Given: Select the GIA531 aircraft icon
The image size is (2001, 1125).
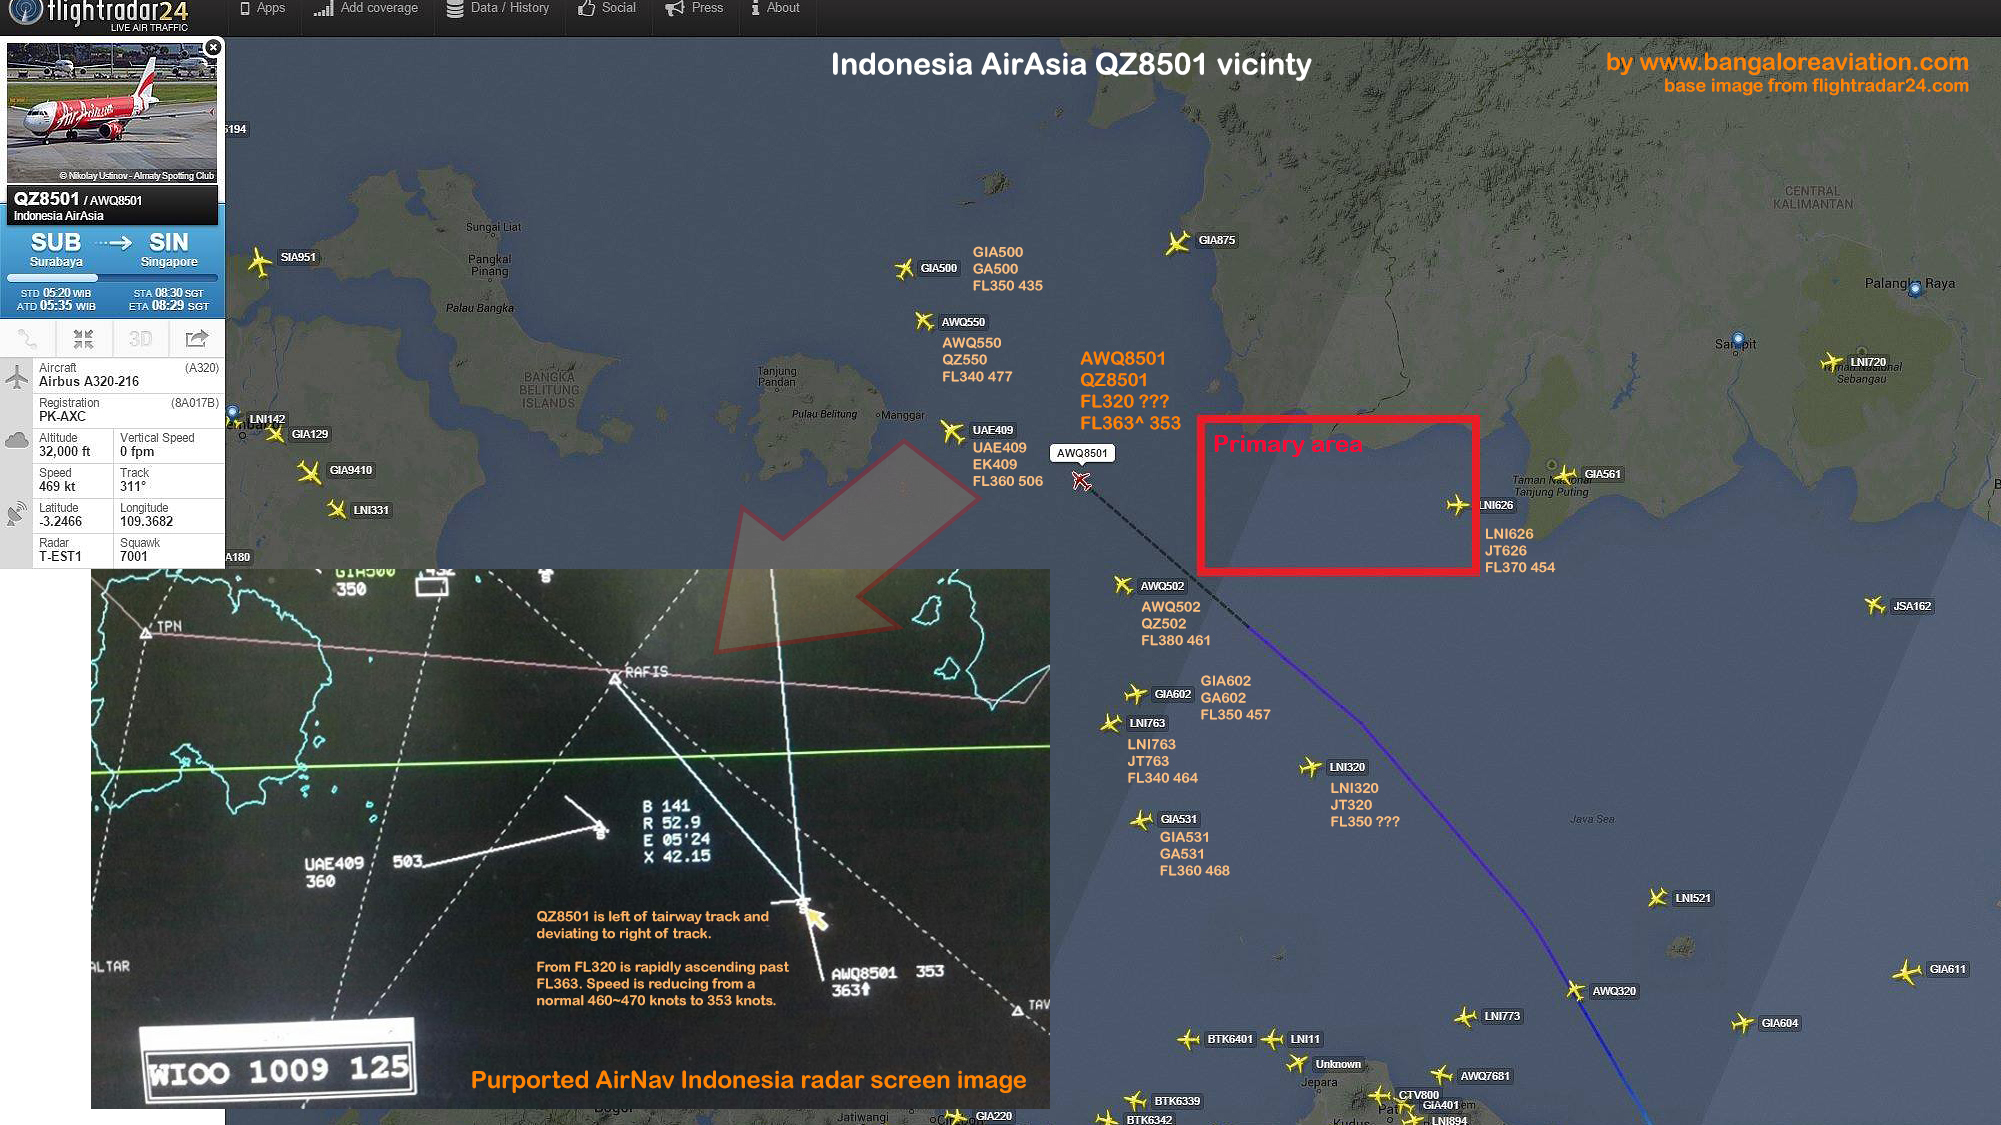Looking at the screenshot, I should [x=1141, y=820].
